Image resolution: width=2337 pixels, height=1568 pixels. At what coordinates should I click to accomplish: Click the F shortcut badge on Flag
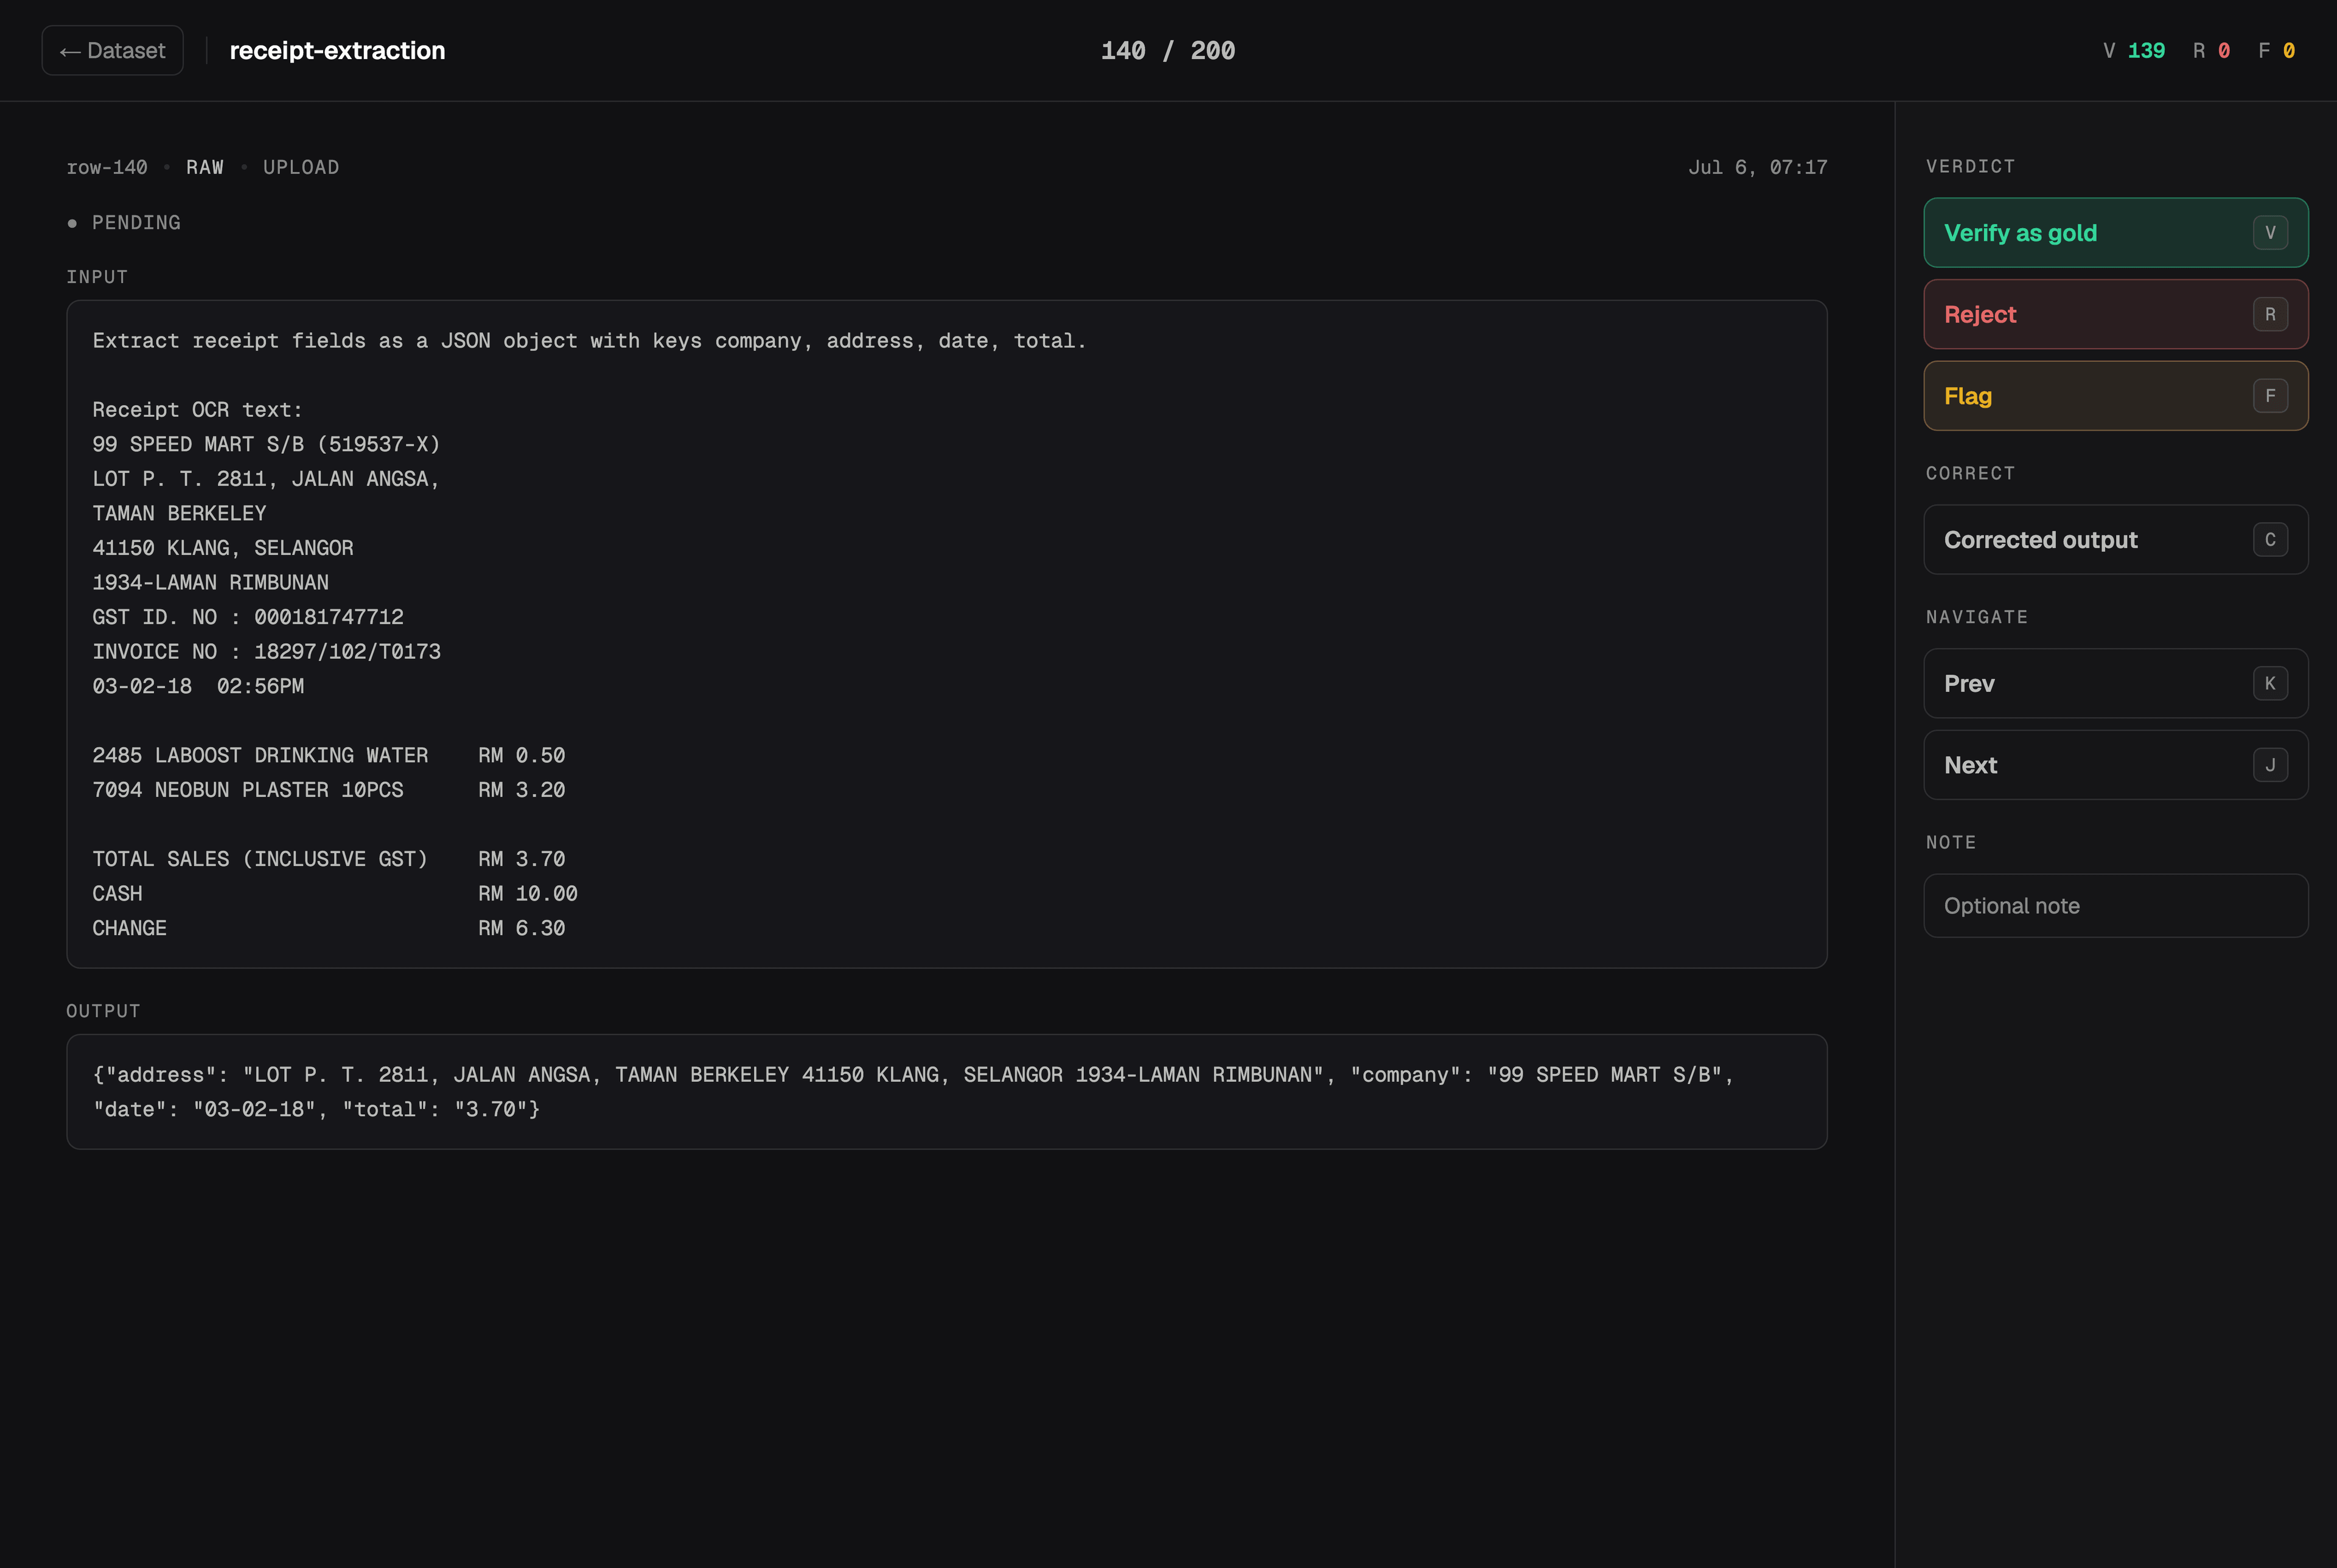tap(2270, 396)
